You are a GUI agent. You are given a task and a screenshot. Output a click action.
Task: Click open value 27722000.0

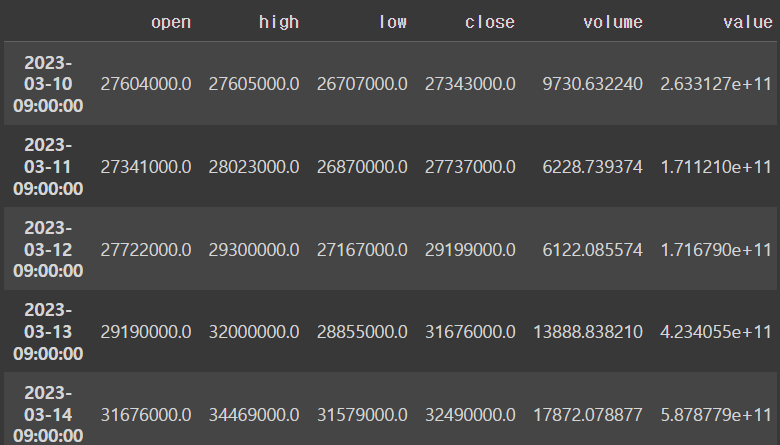tap(146, 250)
